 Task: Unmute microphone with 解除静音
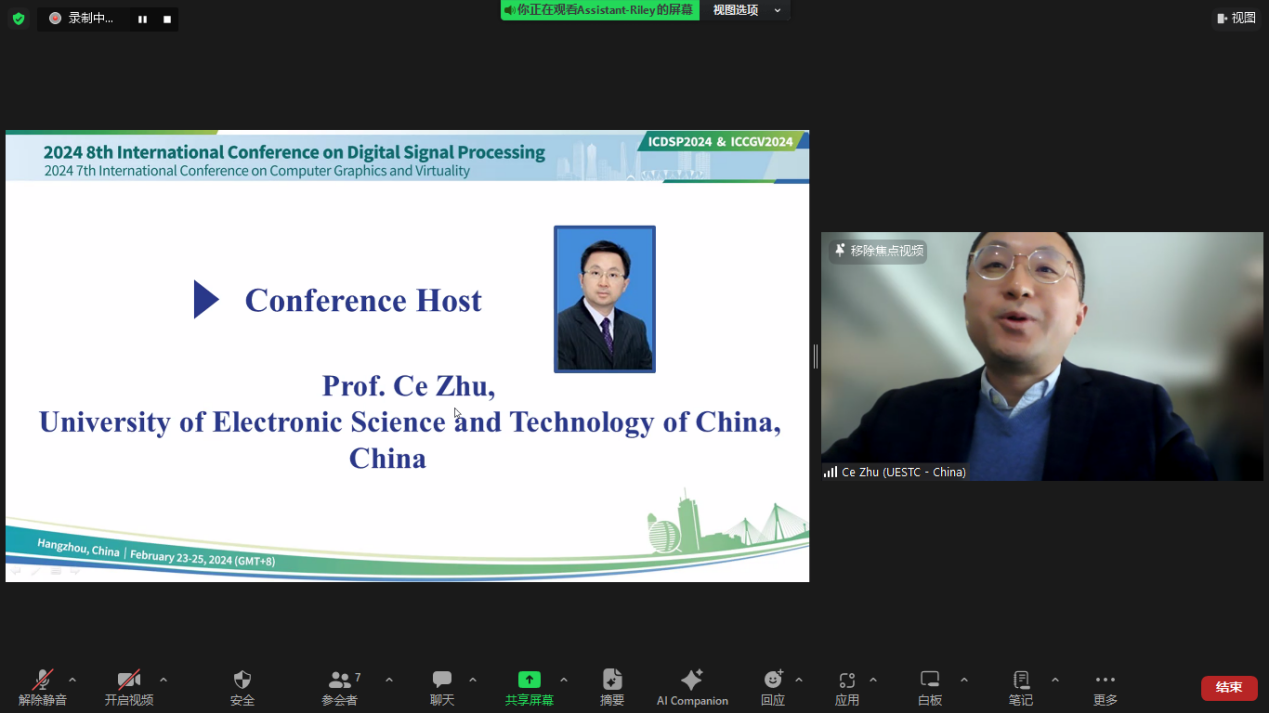click(x=42, y=688)
